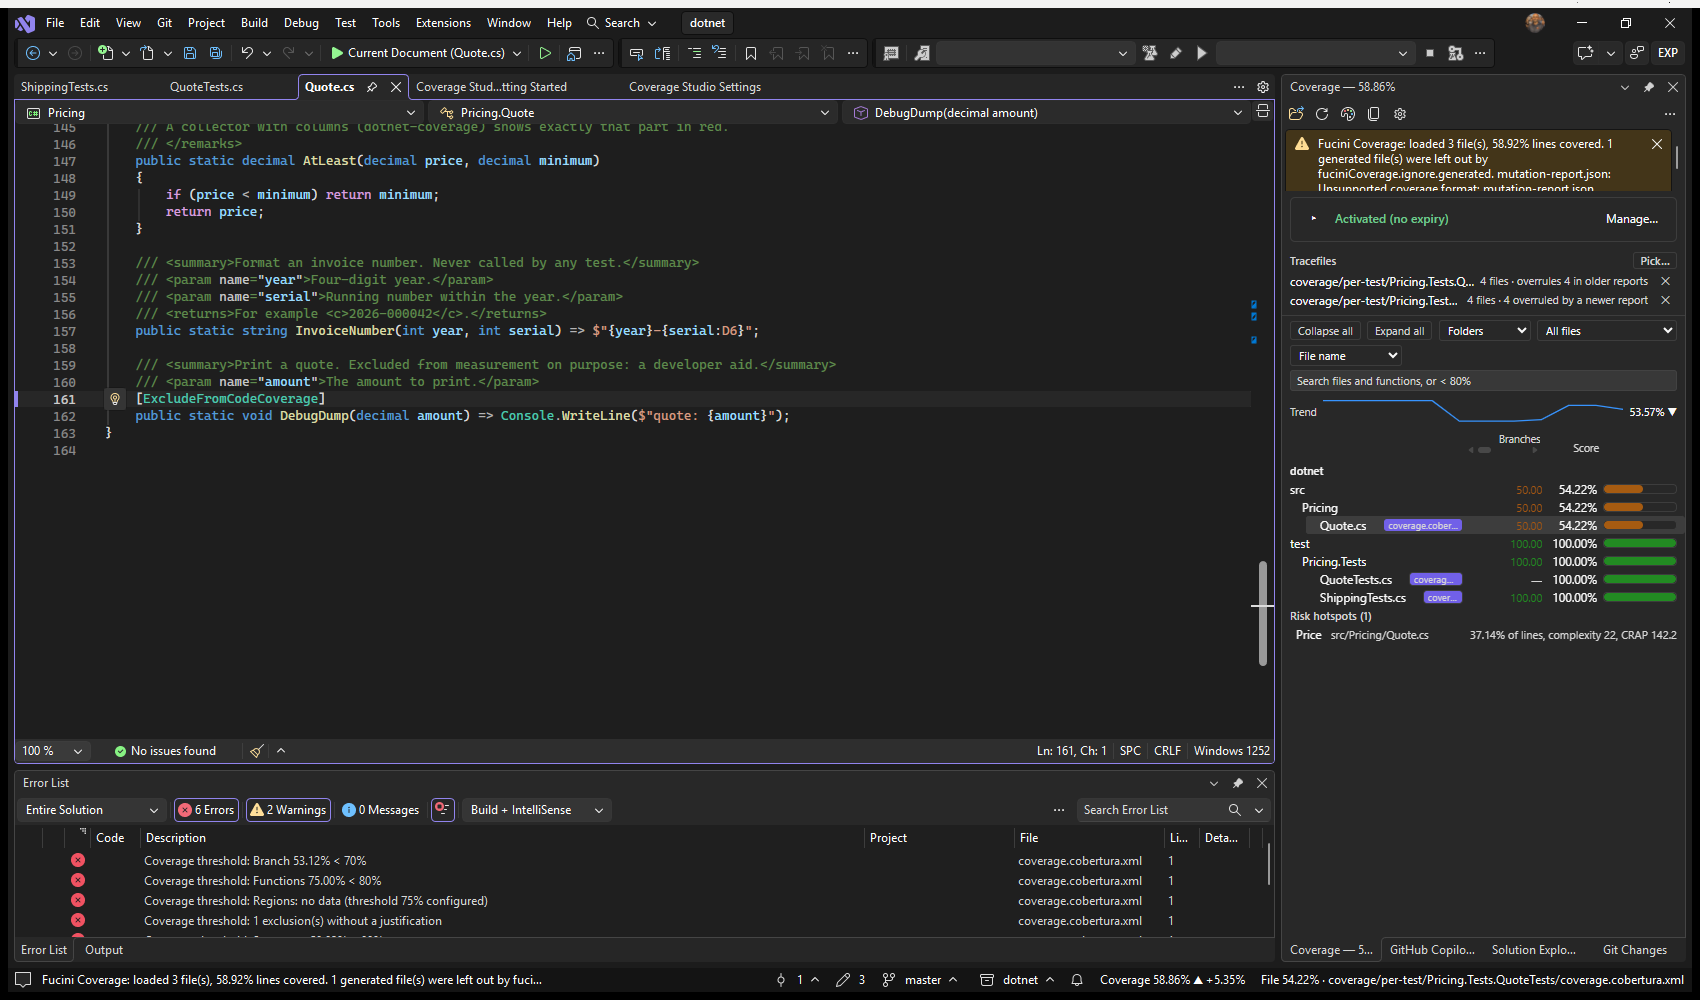Open tracefile with Coverage panel folder icon
The image size is (1700, 1000).
click(x=1297, y=114)
